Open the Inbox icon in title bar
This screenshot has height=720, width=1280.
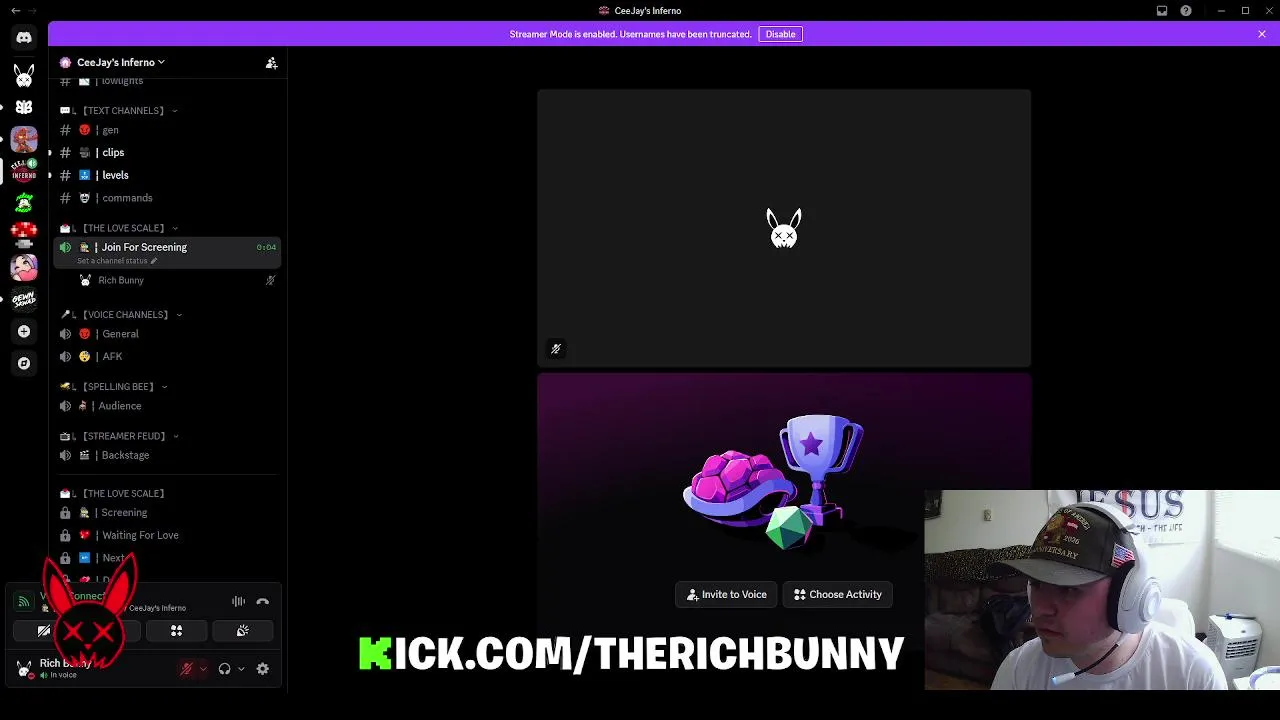click(x=1162, y=11)
